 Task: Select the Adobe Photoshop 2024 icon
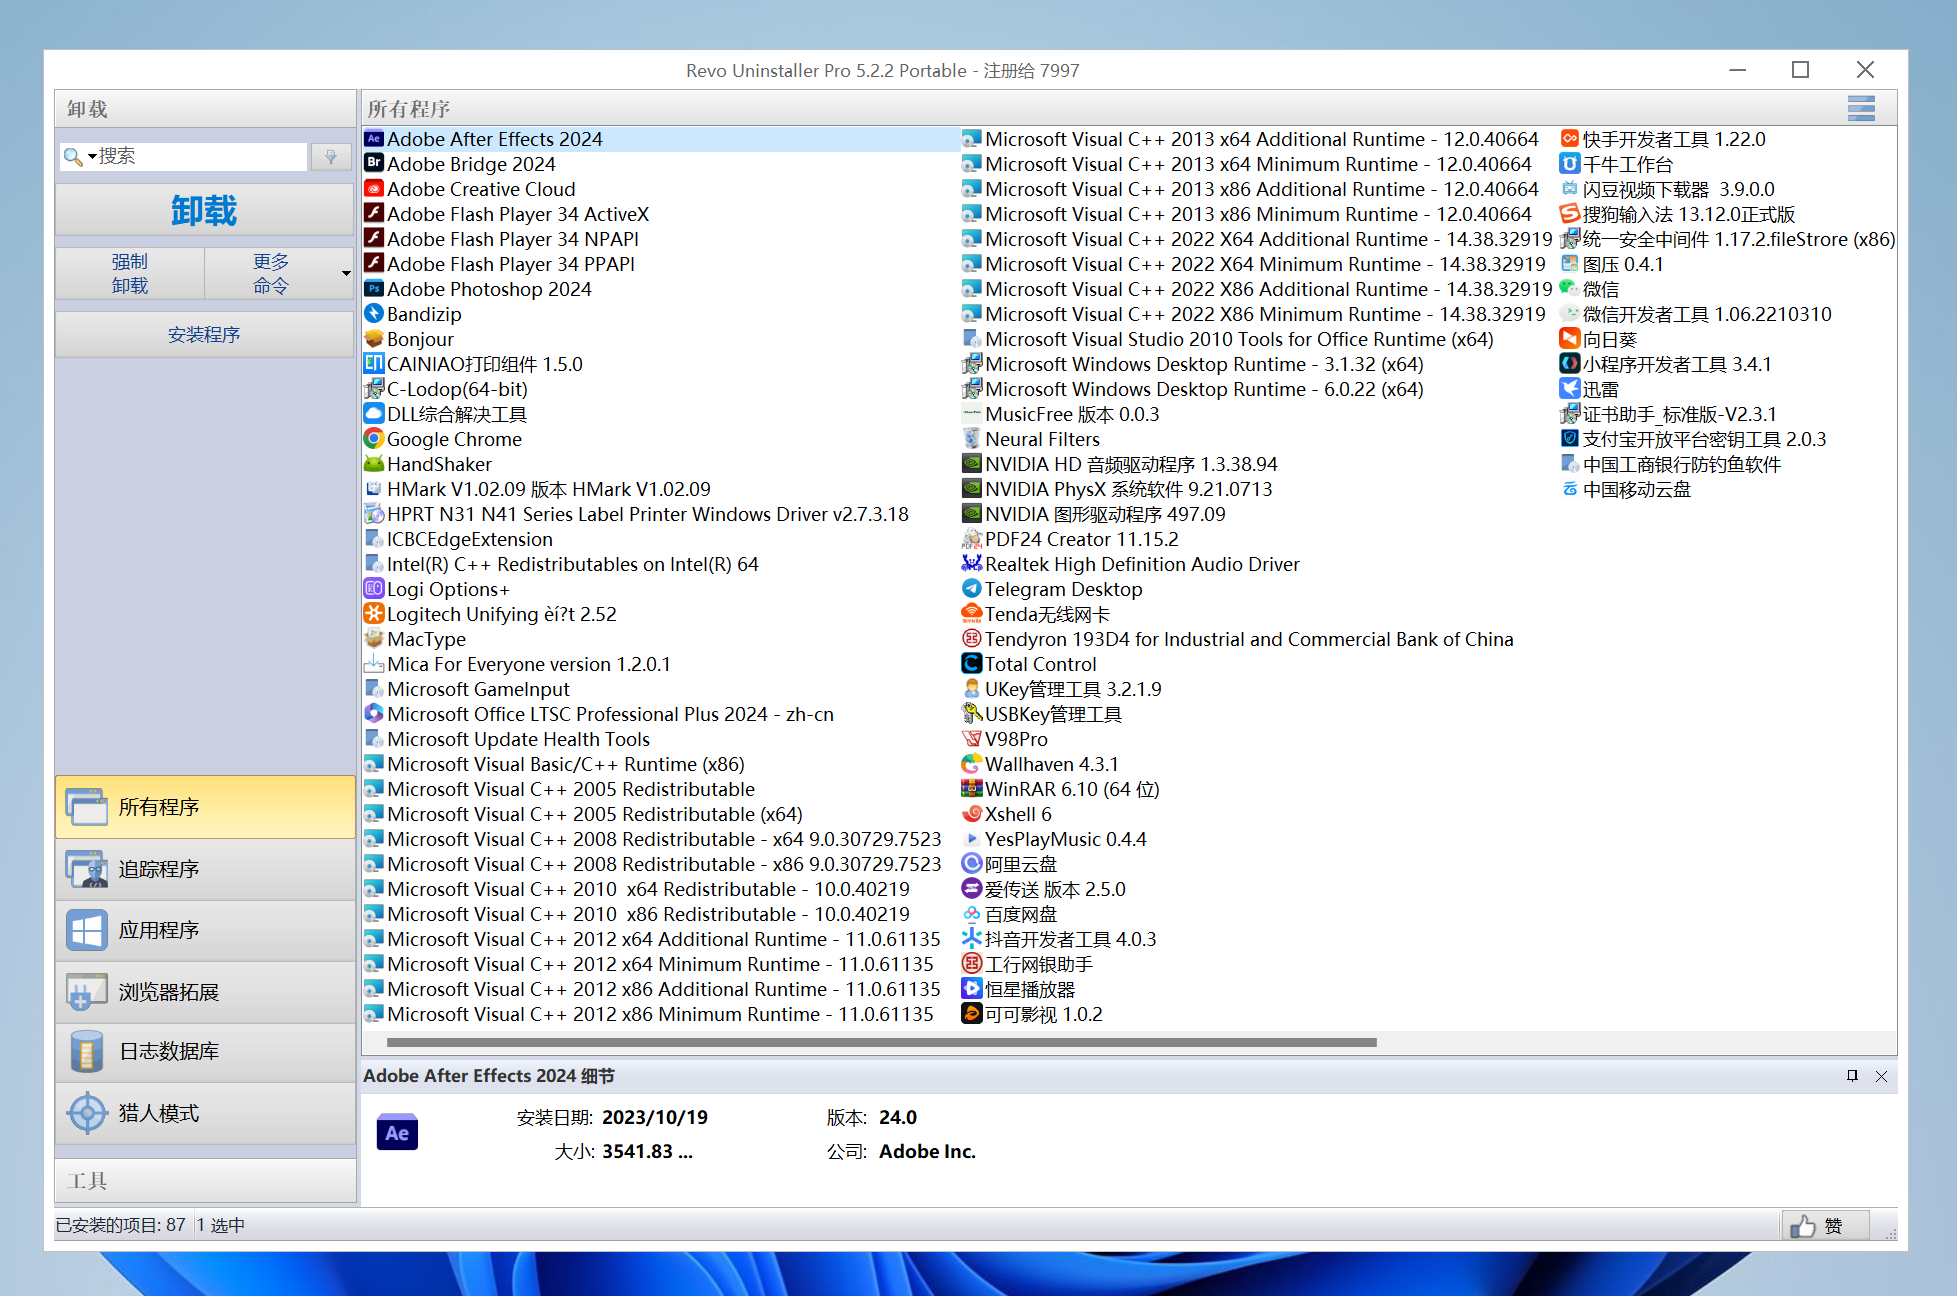(374, 289)
